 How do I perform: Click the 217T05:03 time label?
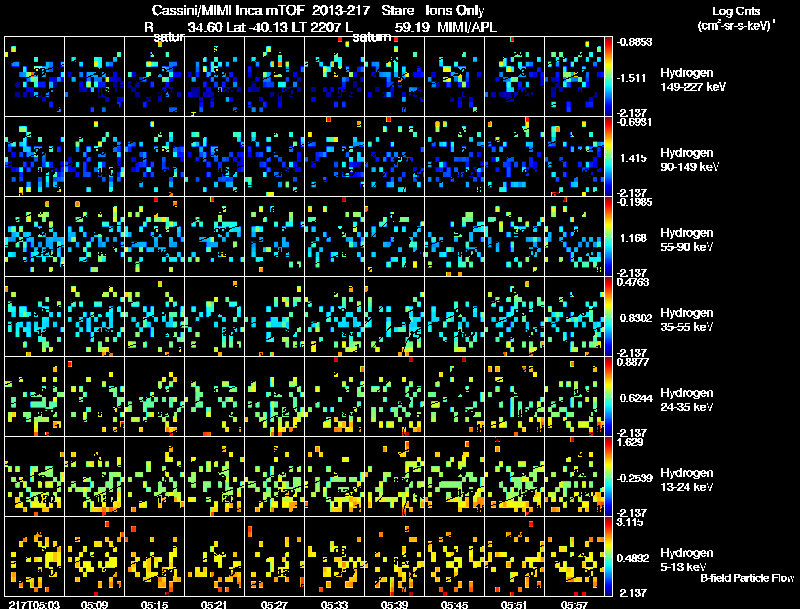click(x=34, y=604)
